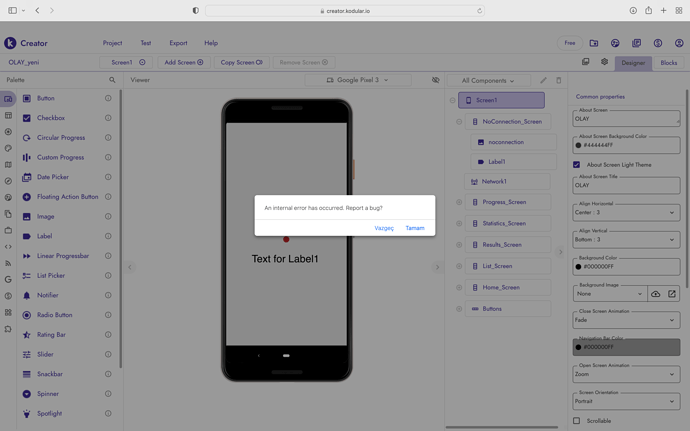This screenshot has width=690, height=431.
Task: Open the Export menu
Action: pyautogui.click(x=178, y=43)
